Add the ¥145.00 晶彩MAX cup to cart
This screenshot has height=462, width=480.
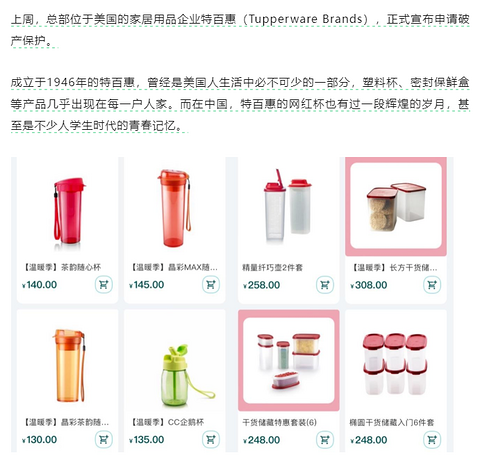[211, 285]
